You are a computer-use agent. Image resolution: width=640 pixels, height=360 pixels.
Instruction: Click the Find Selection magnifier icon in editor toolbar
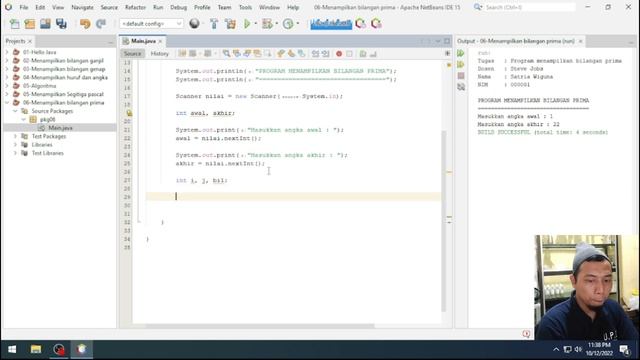tap(226, 54)
